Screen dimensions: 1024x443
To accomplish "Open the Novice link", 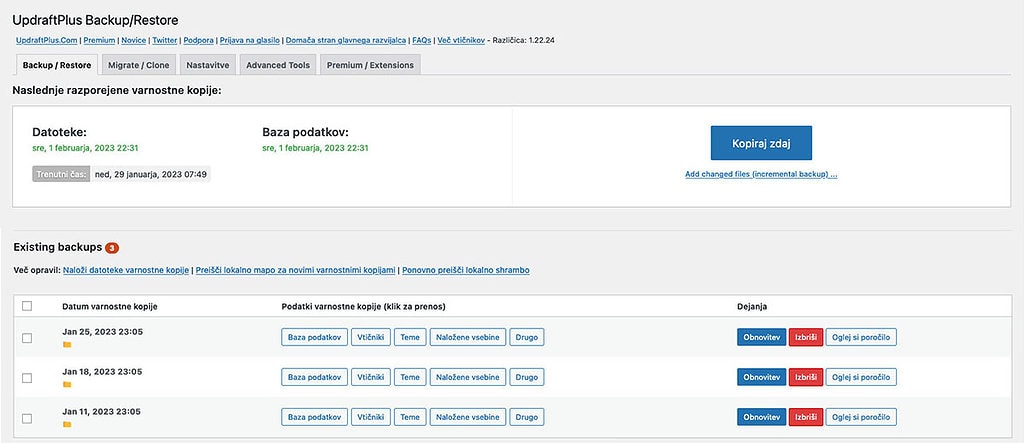I will coord(134,41).
